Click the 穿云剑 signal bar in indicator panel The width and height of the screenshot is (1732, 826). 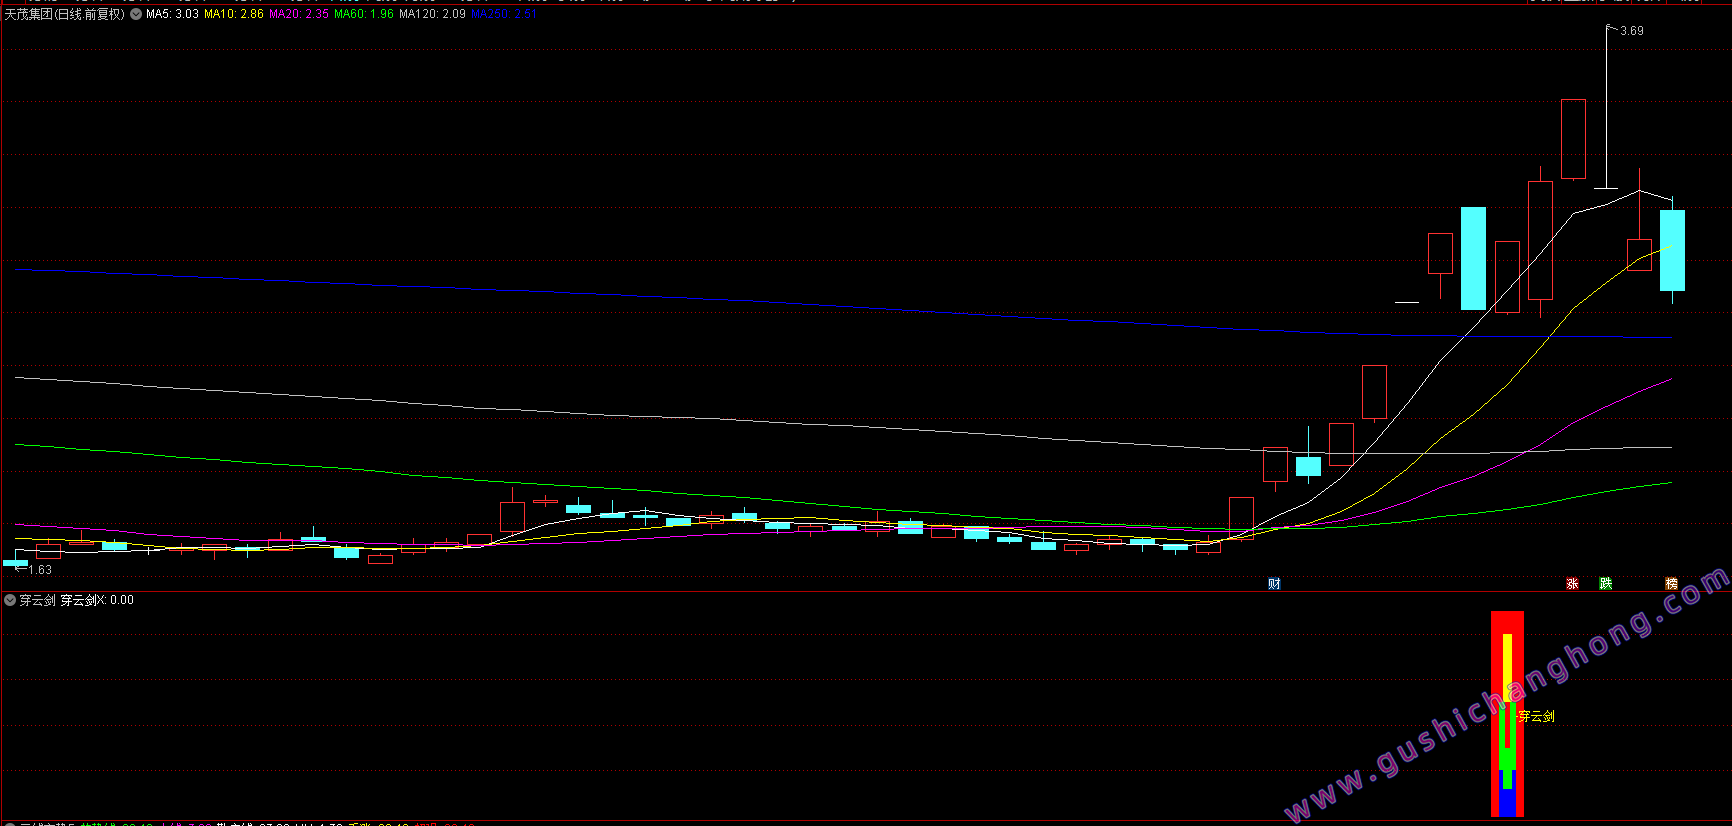pos(1507,714)
